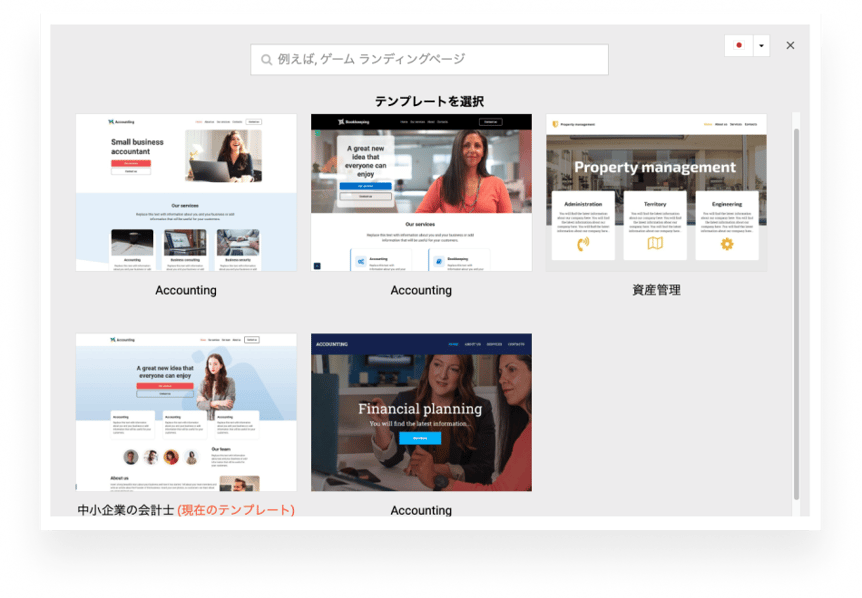Click the map icon under Territory
862x598 pixels.
coord(656,243)
